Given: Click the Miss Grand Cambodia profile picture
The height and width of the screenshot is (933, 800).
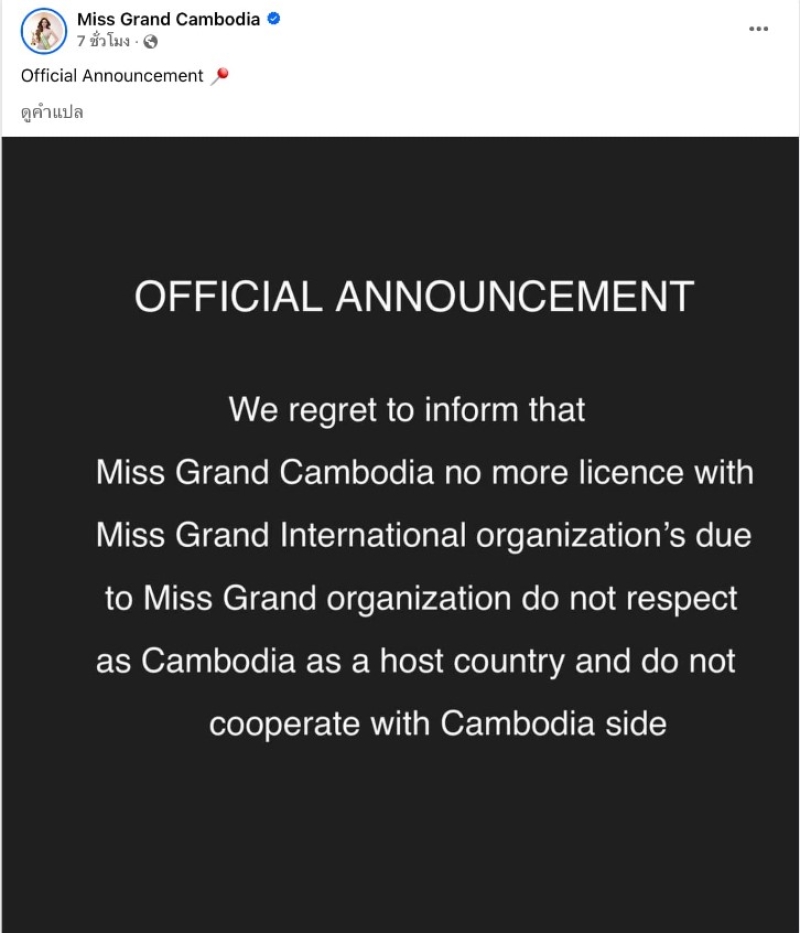Looking at the screenshot, I should (x=43, y=30).
